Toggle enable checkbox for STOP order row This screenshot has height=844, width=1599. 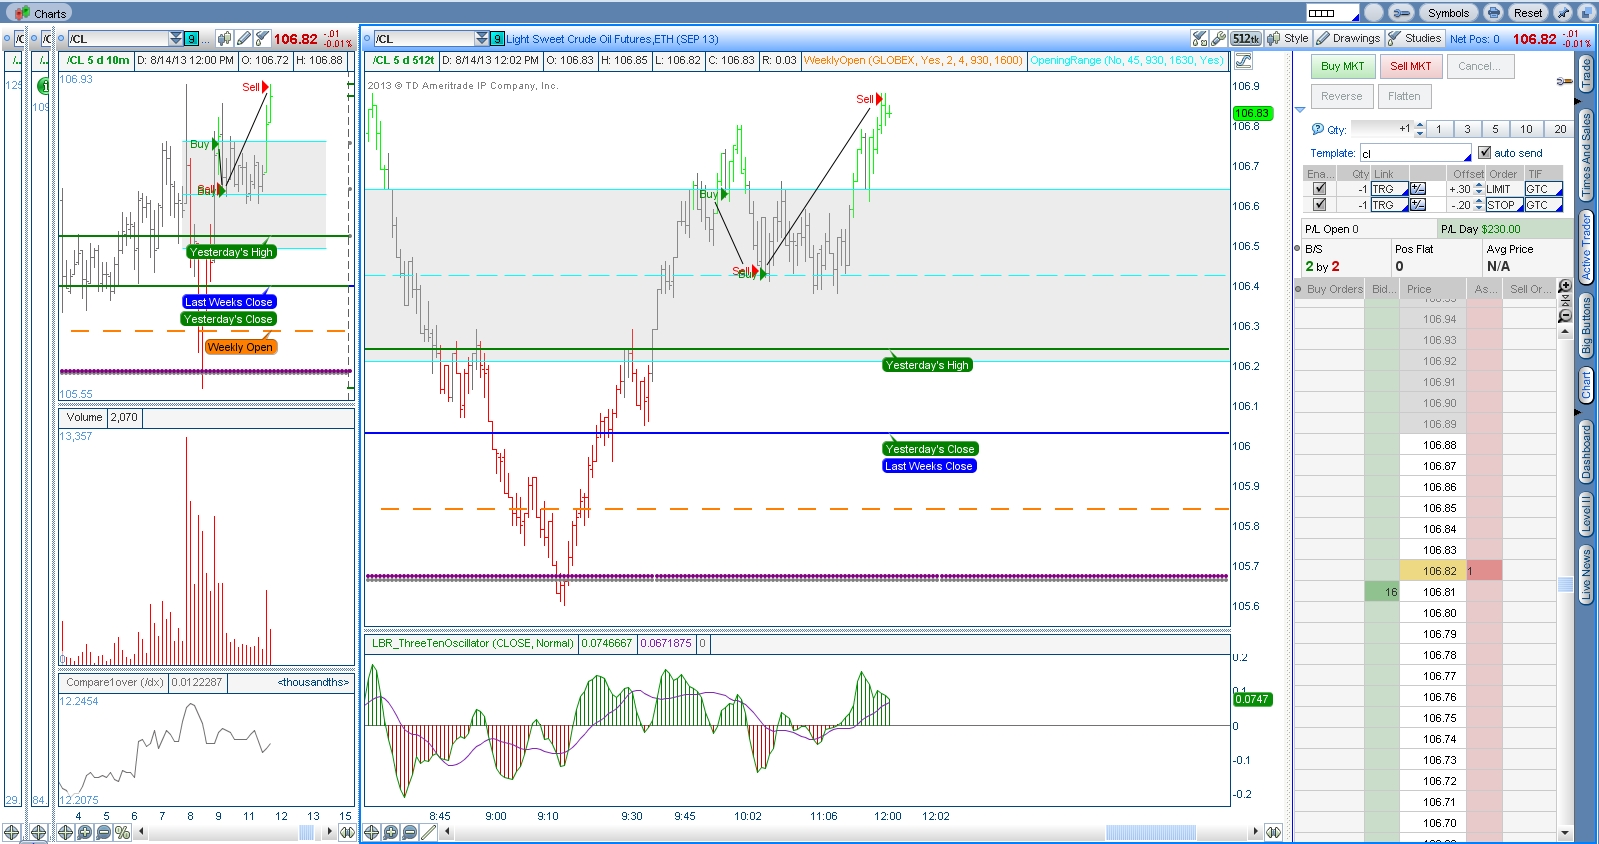coord(1320,205)
